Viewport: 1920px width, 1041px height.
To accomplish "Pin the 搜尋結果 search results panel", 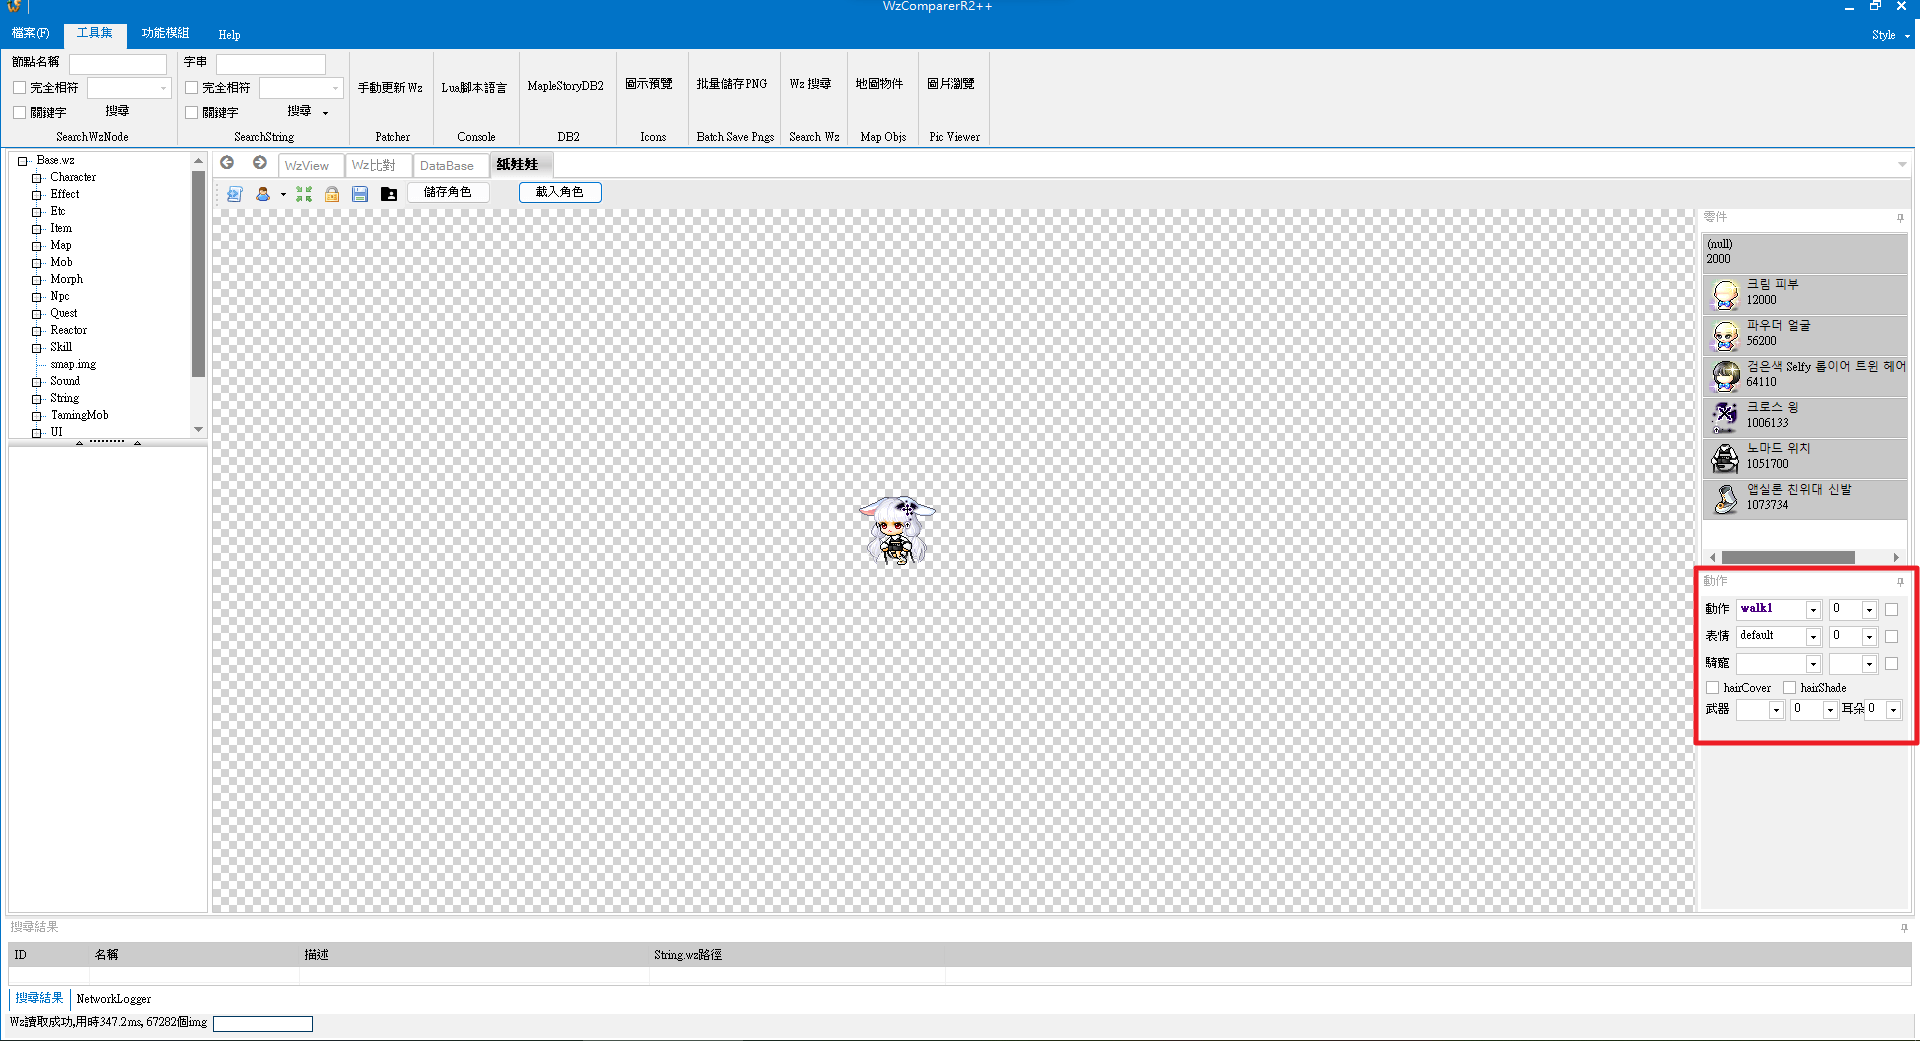I will pos(1904,927).
